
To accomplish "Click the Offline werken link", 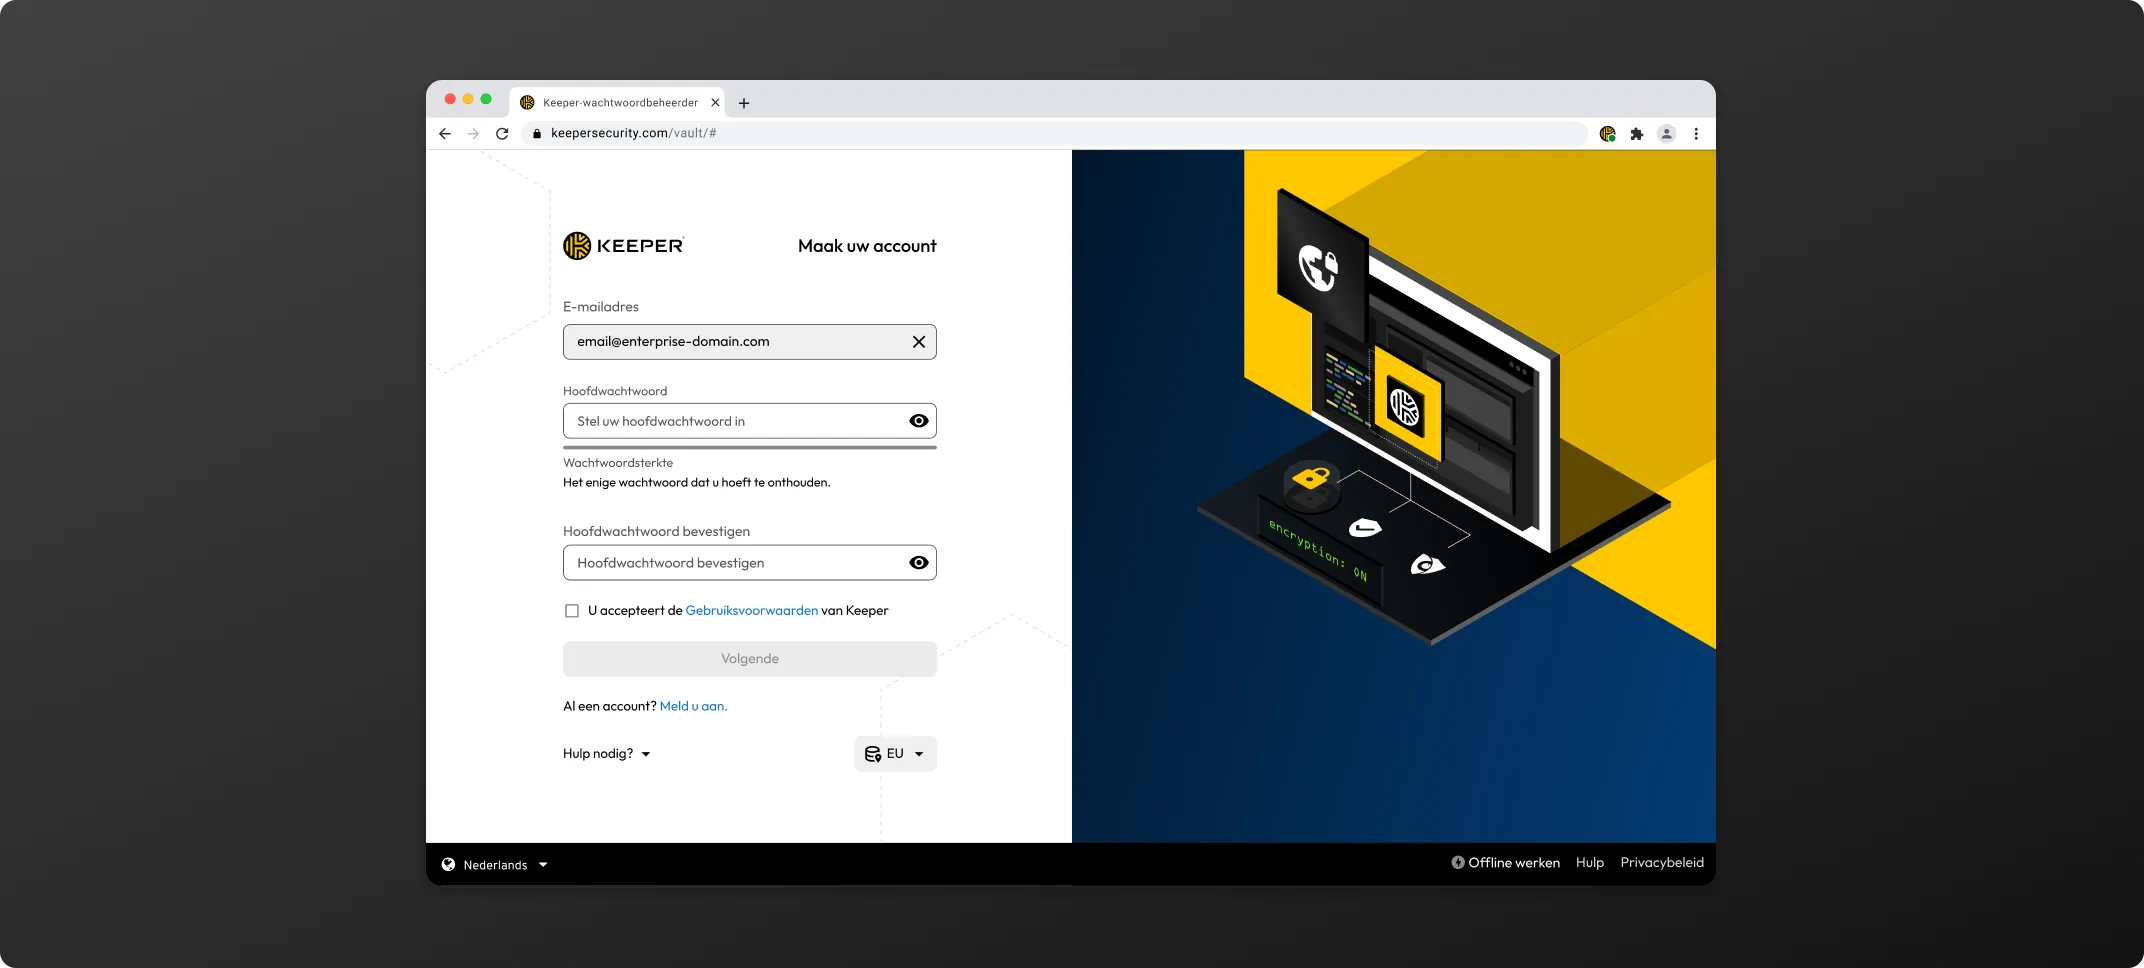I will pos(1505,863).
